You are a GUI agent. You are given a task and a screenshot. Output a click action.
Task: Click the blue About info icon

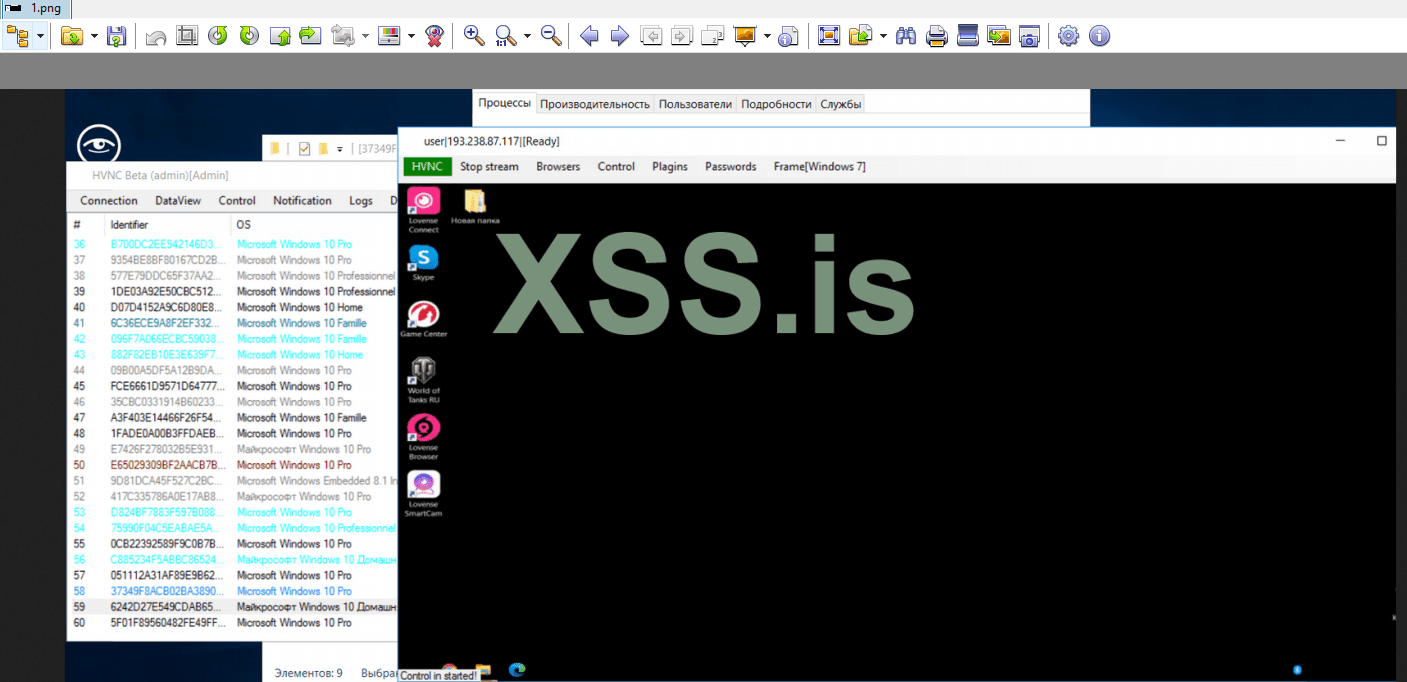[x=1099, y=37]
